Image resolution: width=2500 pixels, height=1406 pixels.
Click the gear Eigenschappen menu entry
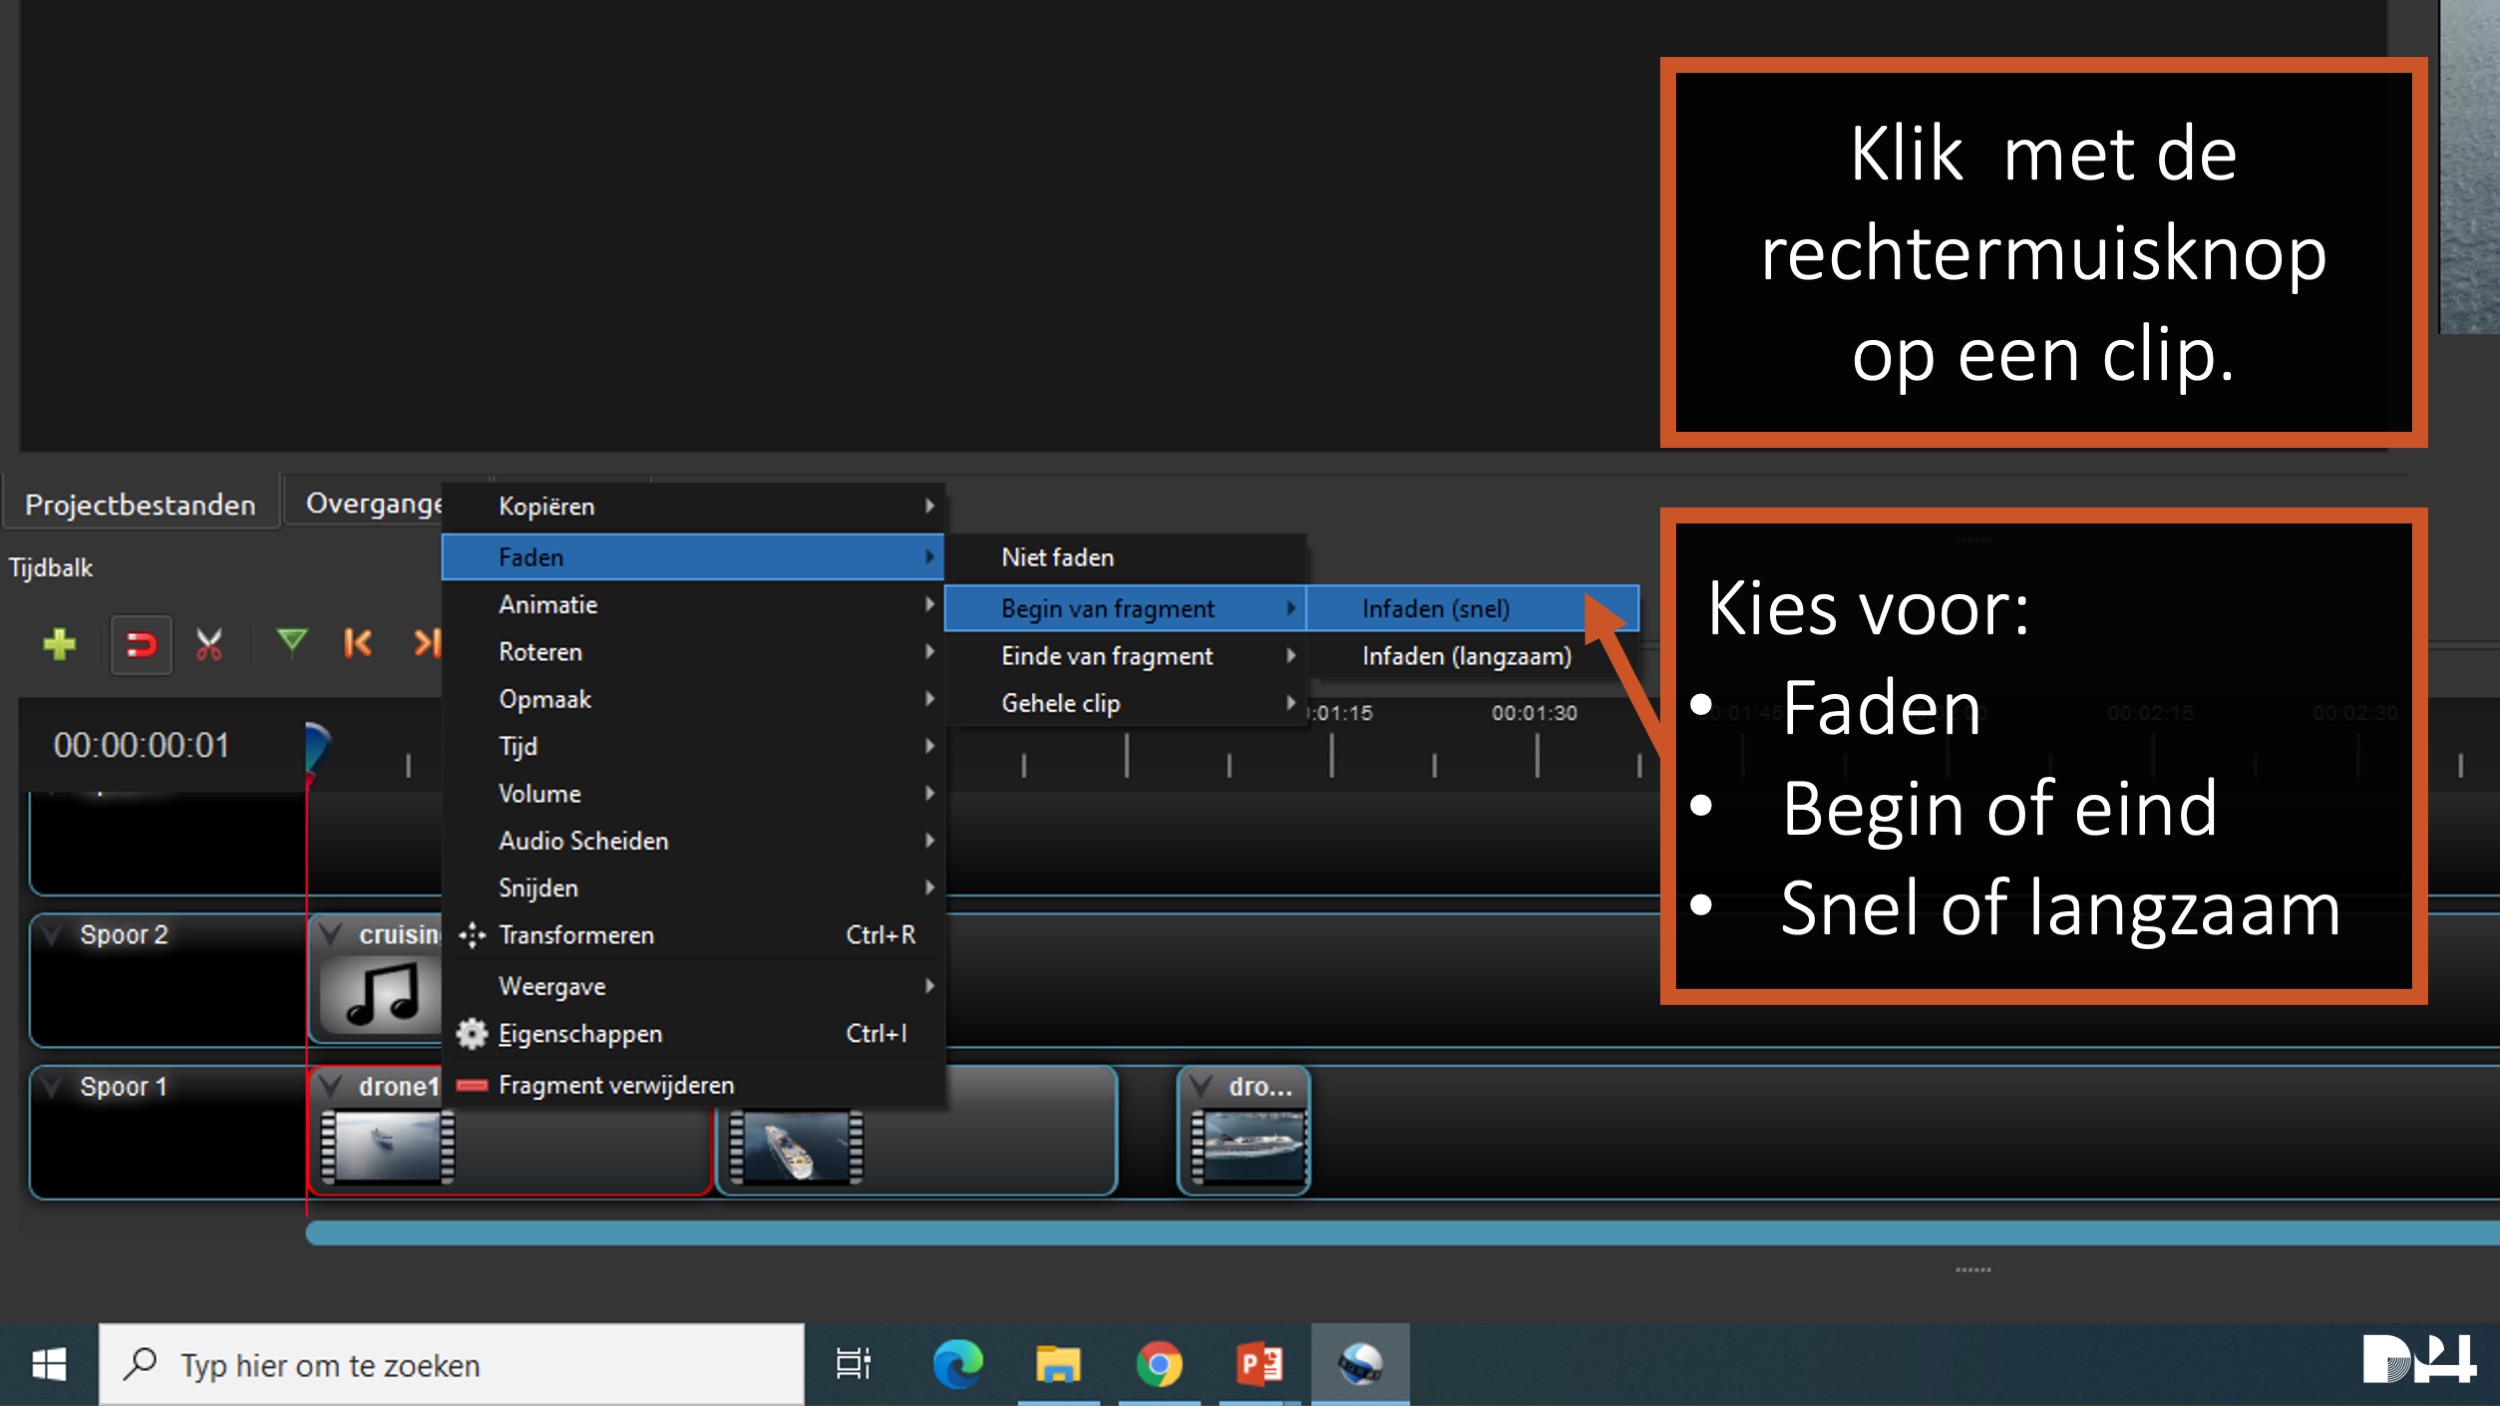point(580,1034)
